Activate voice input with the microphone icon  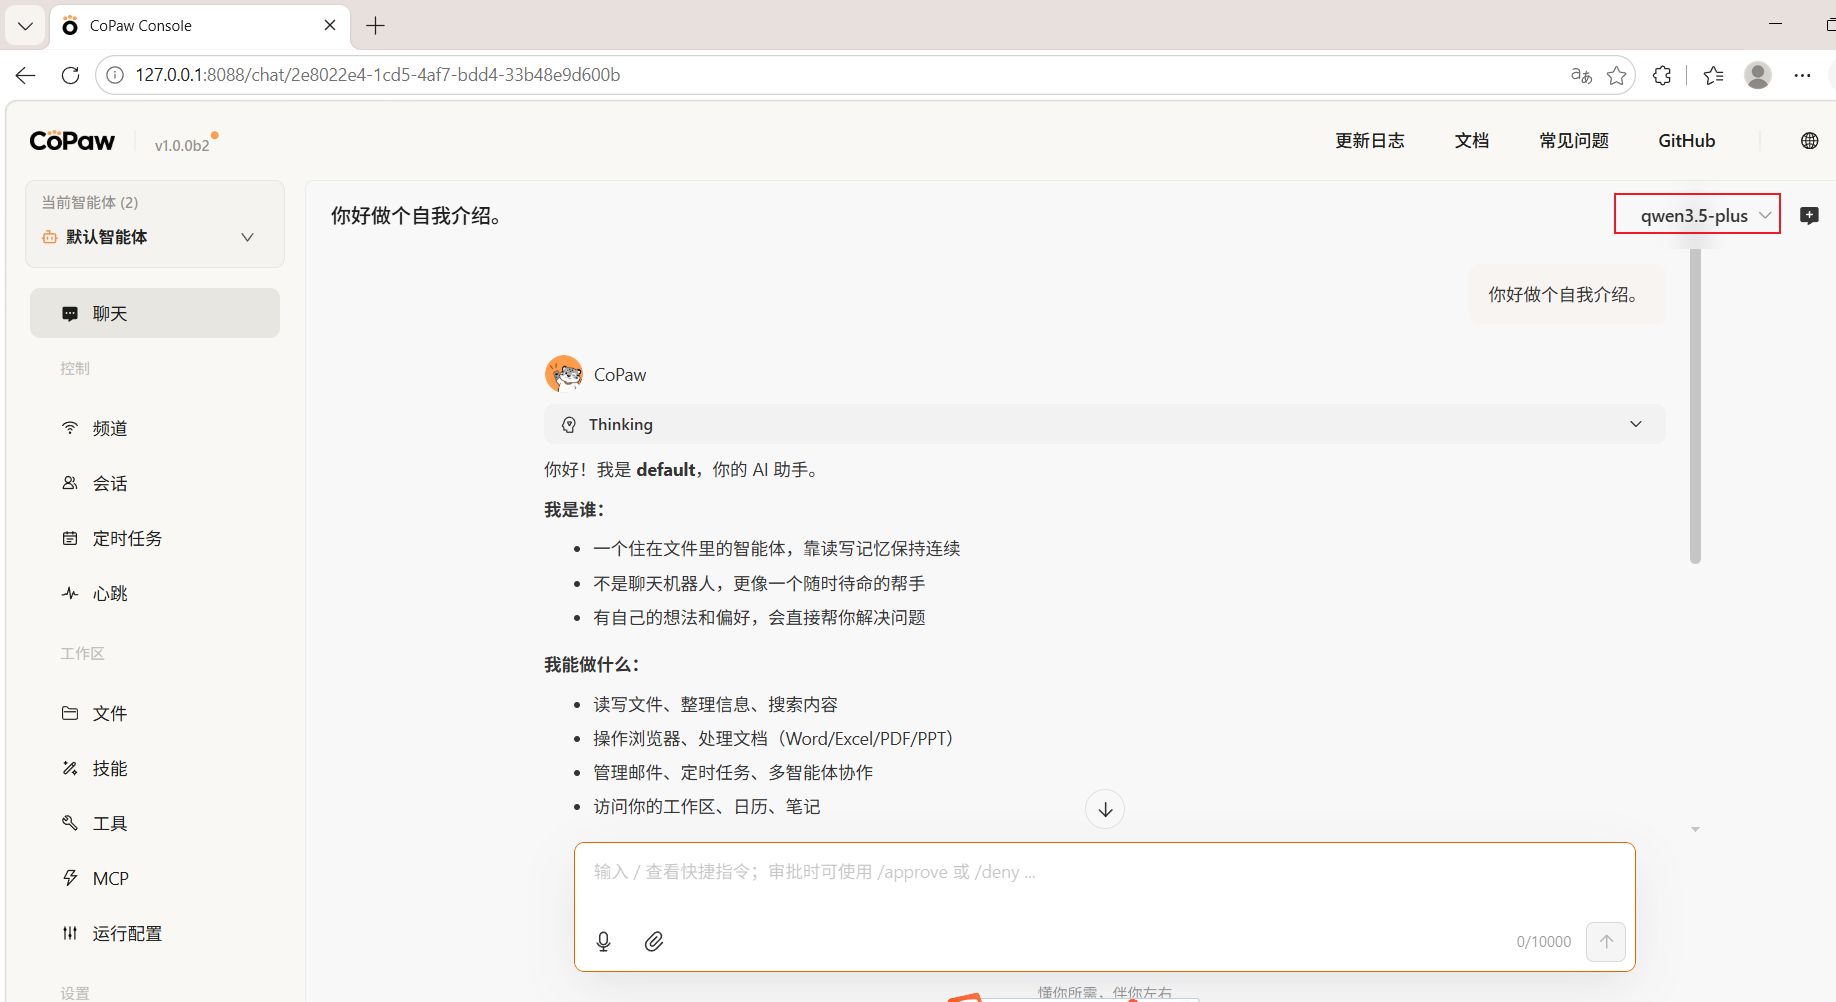click(603, 941)
